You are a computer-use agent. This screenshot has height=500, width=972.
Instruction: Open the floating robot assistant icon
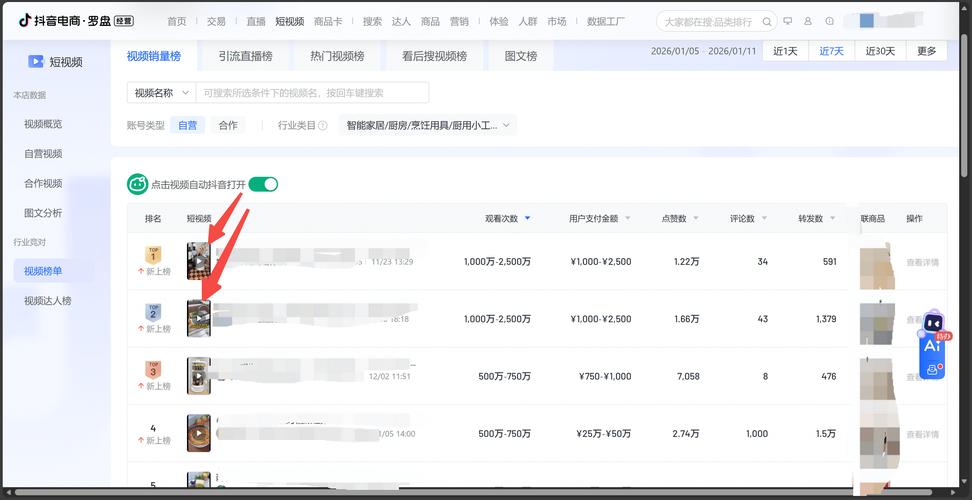click(933, 323)
